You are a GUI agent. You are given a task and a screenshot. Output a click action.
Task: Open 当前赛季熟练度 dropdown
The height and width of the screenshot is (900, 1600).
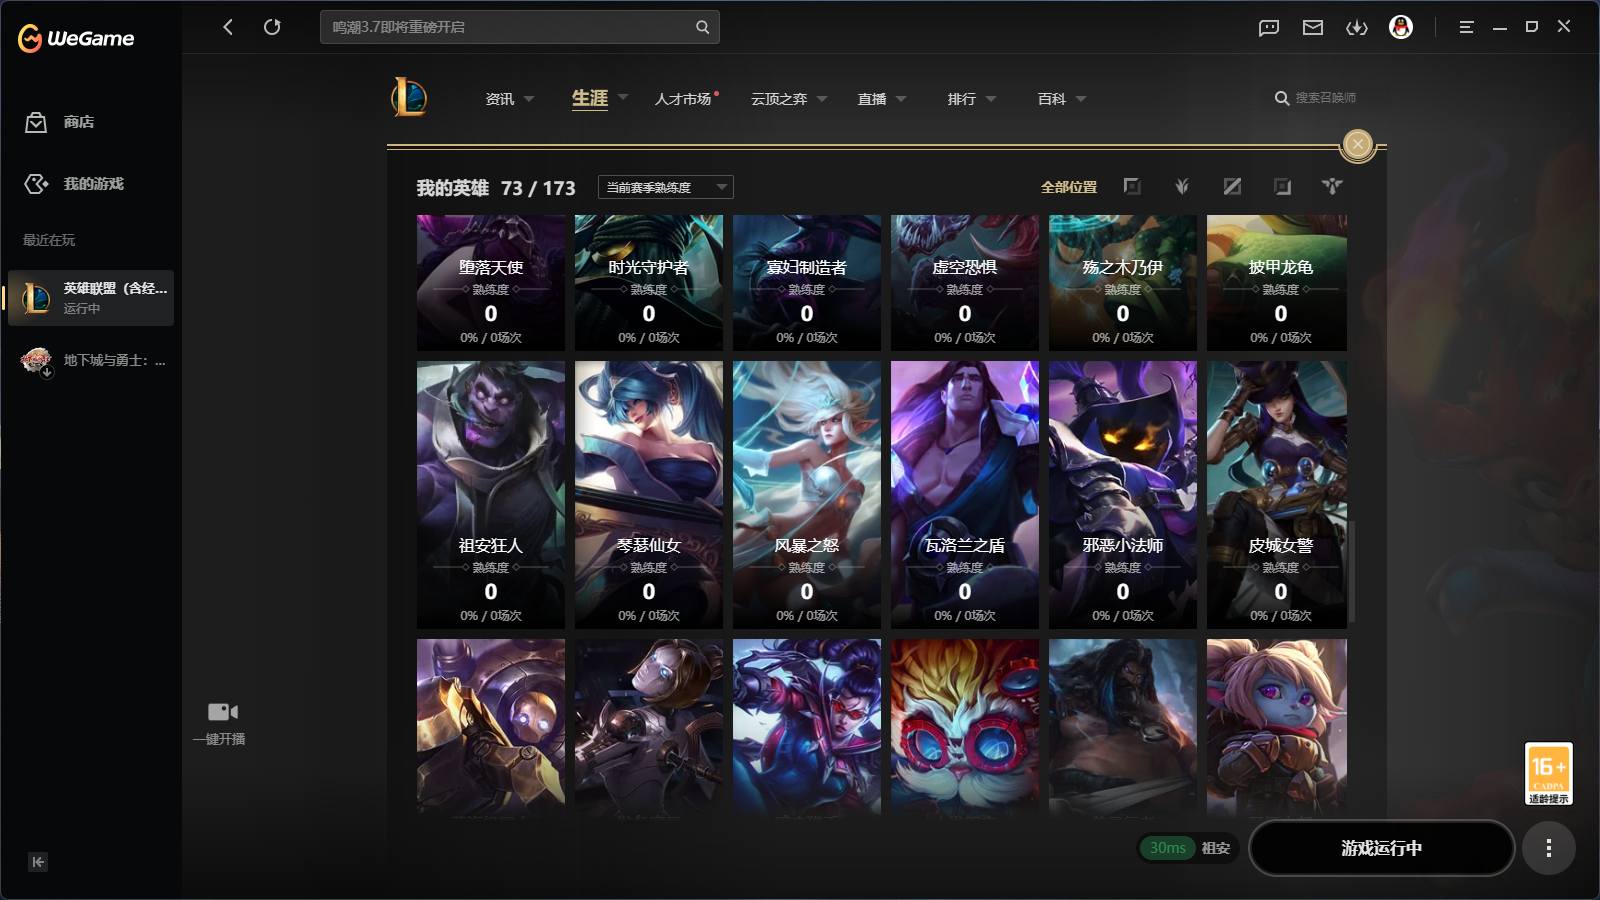(x=666, y=187)
